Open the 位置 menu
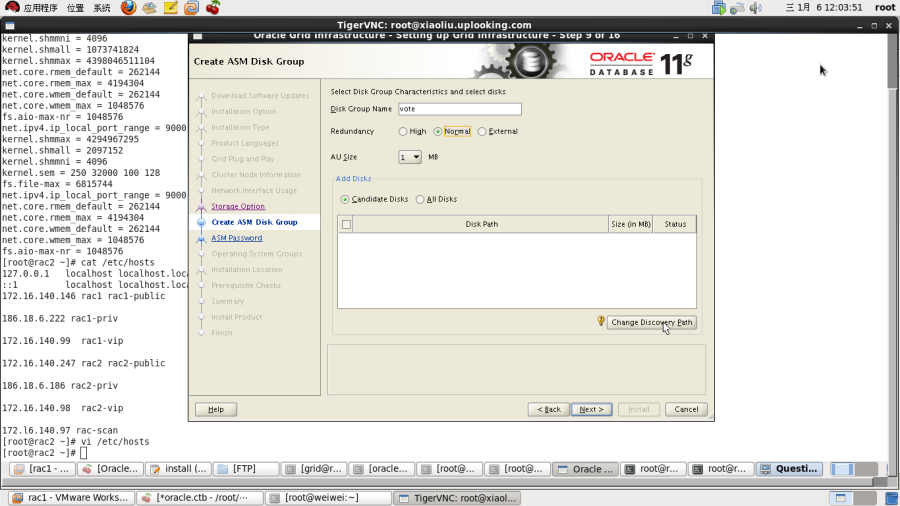 click(75, 7)
